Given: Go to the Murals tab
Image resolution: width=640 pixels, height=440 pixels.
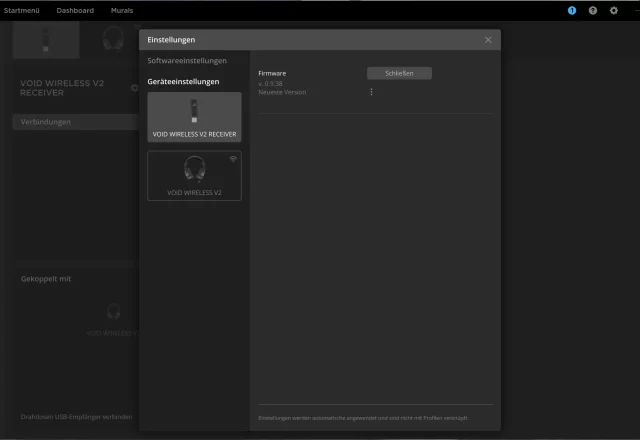Looking at the screenshot, I should [122, 10].
